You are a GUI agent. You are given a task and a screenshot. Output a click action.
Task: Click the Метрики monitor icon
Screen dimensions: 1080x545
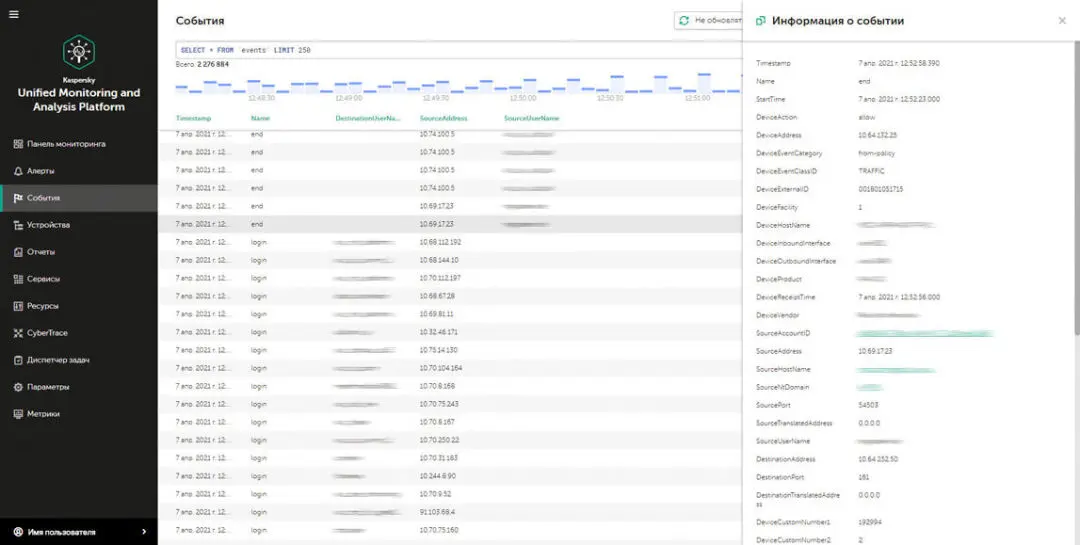click(19, 414)
